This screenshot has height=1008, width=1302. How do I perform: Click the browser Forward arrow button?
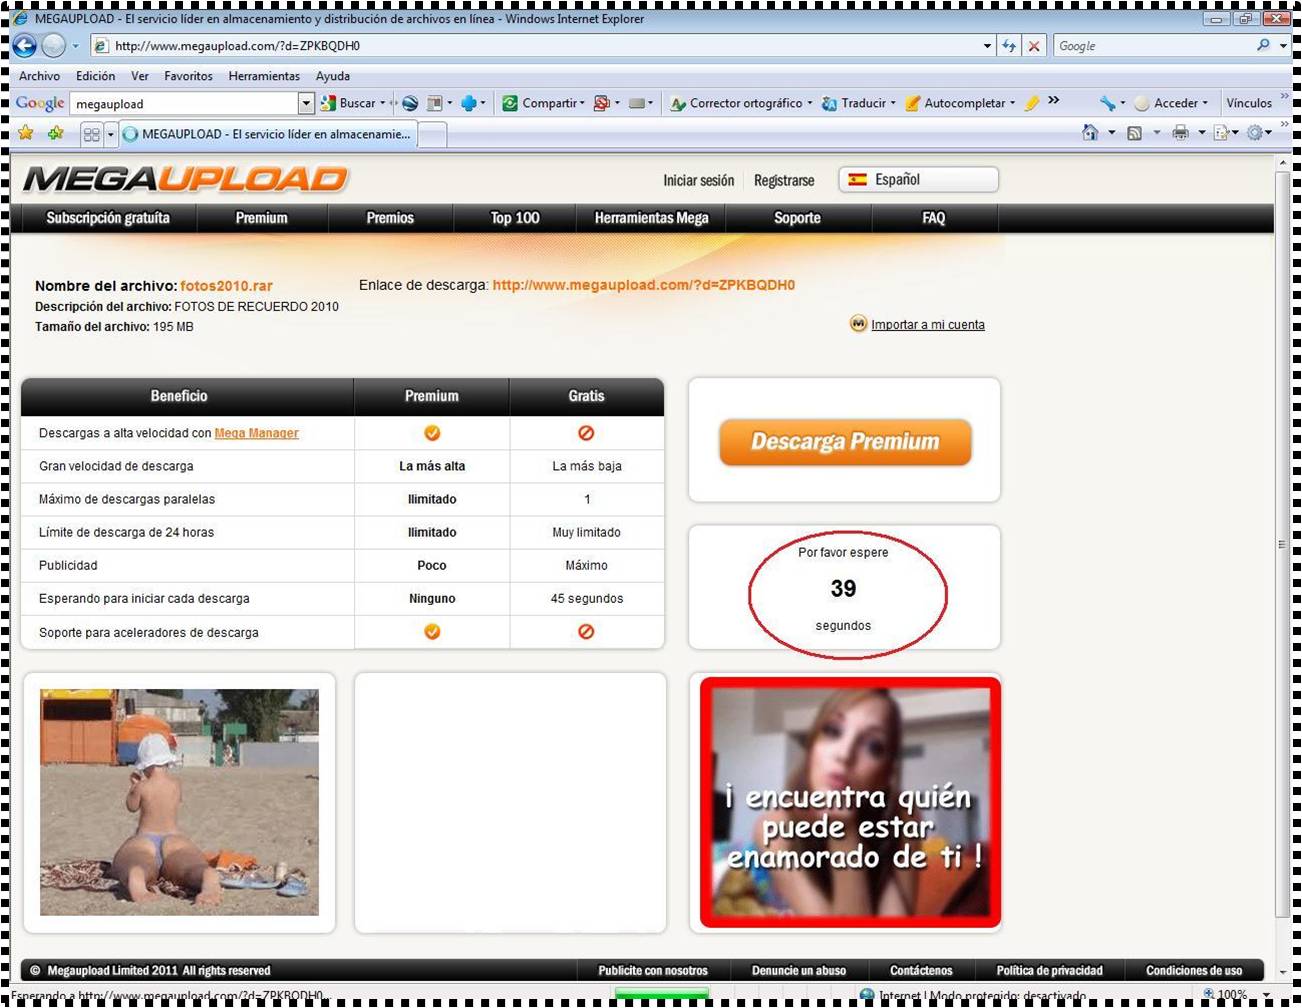pyautogui.click(x=54, y=45)
